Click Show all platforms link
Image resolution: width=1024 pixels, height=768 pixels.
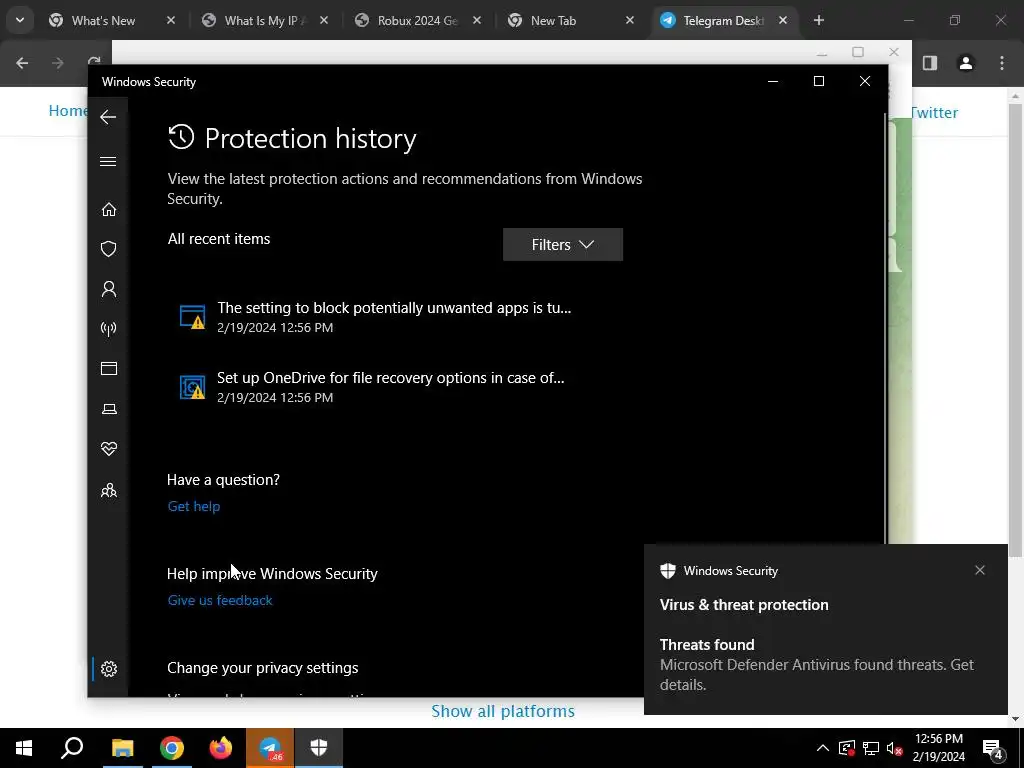coord(503,711)
